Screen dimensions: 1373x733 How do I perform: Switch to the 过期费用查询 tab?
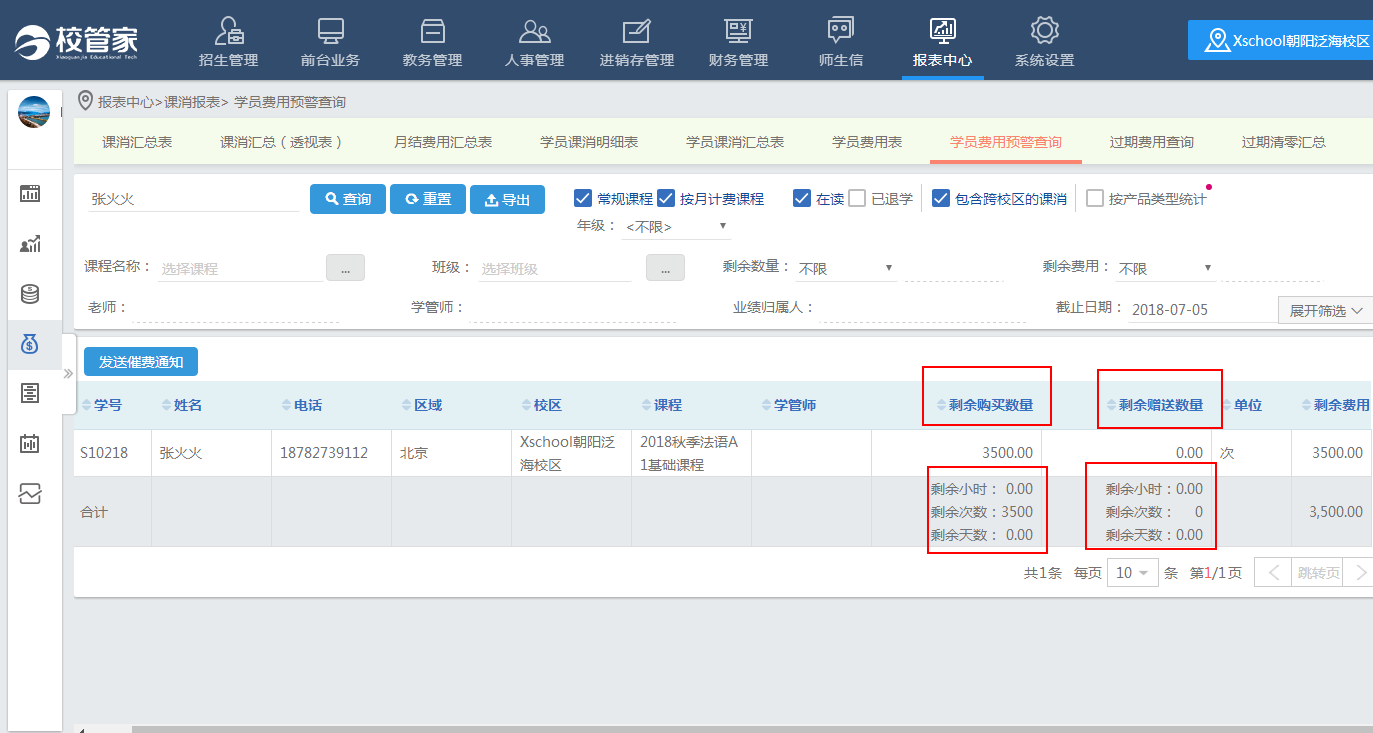coord(1151,142)
